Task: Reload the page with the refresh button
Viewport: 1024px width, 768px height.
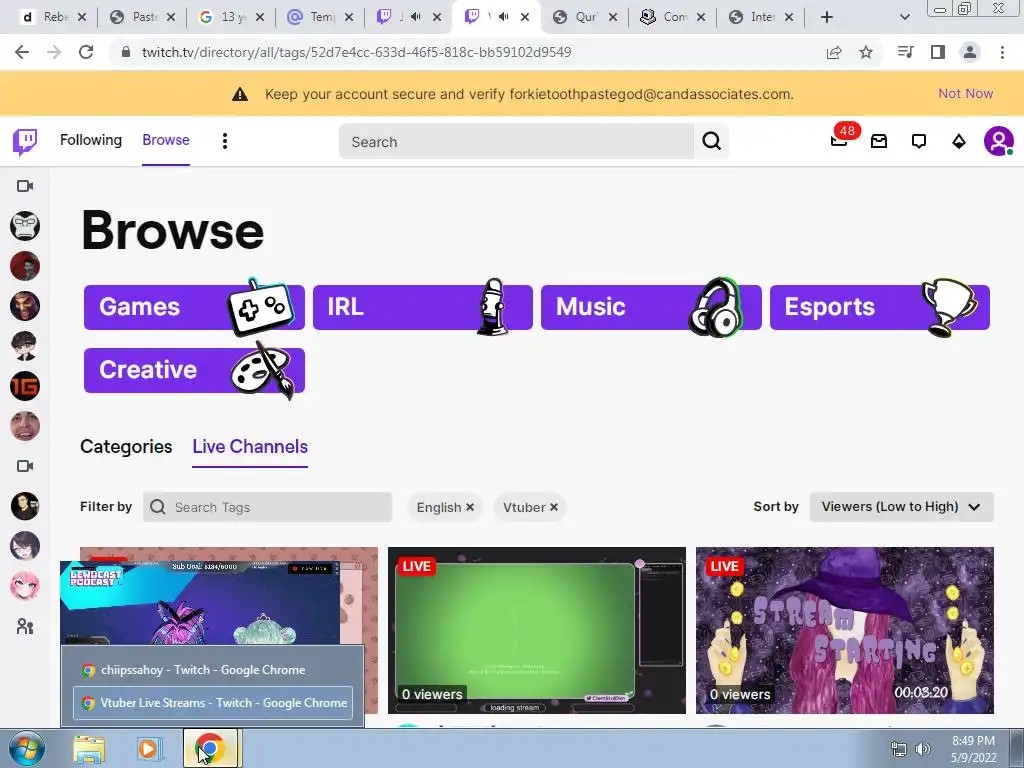Action: click(x=86, y=52)
